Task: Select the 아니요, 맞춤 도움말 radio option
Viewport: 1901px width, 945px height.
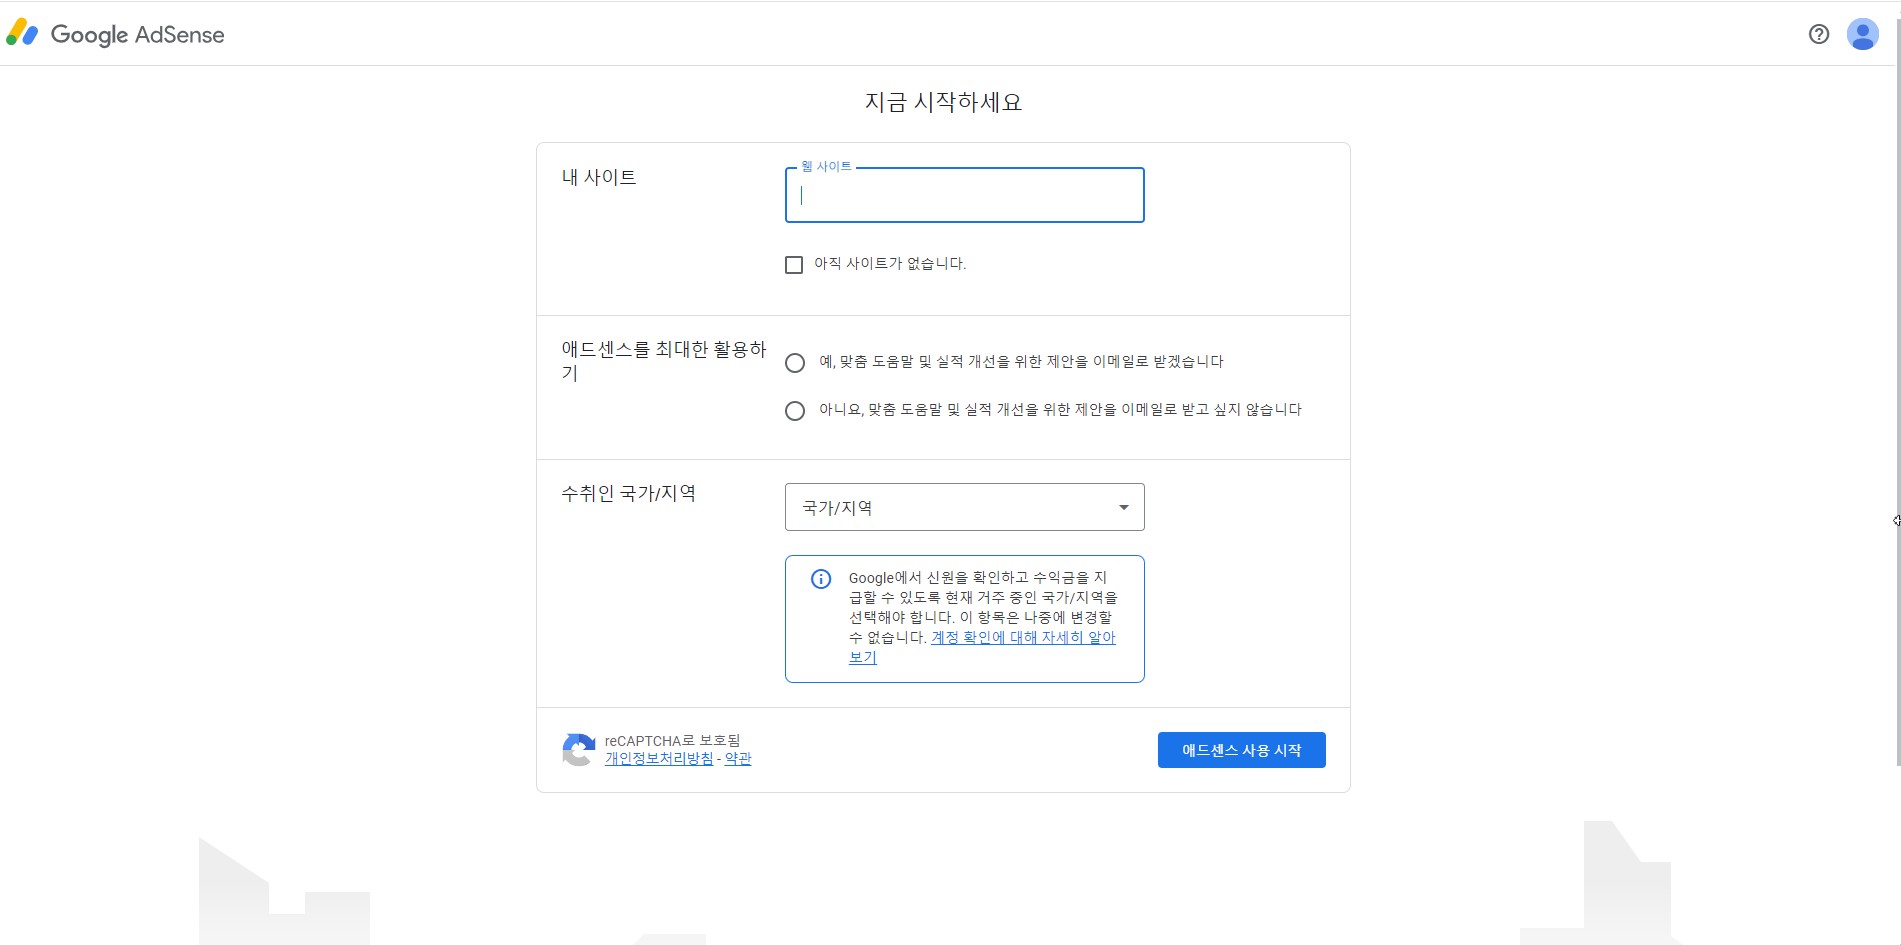Action: click(795, 411)
